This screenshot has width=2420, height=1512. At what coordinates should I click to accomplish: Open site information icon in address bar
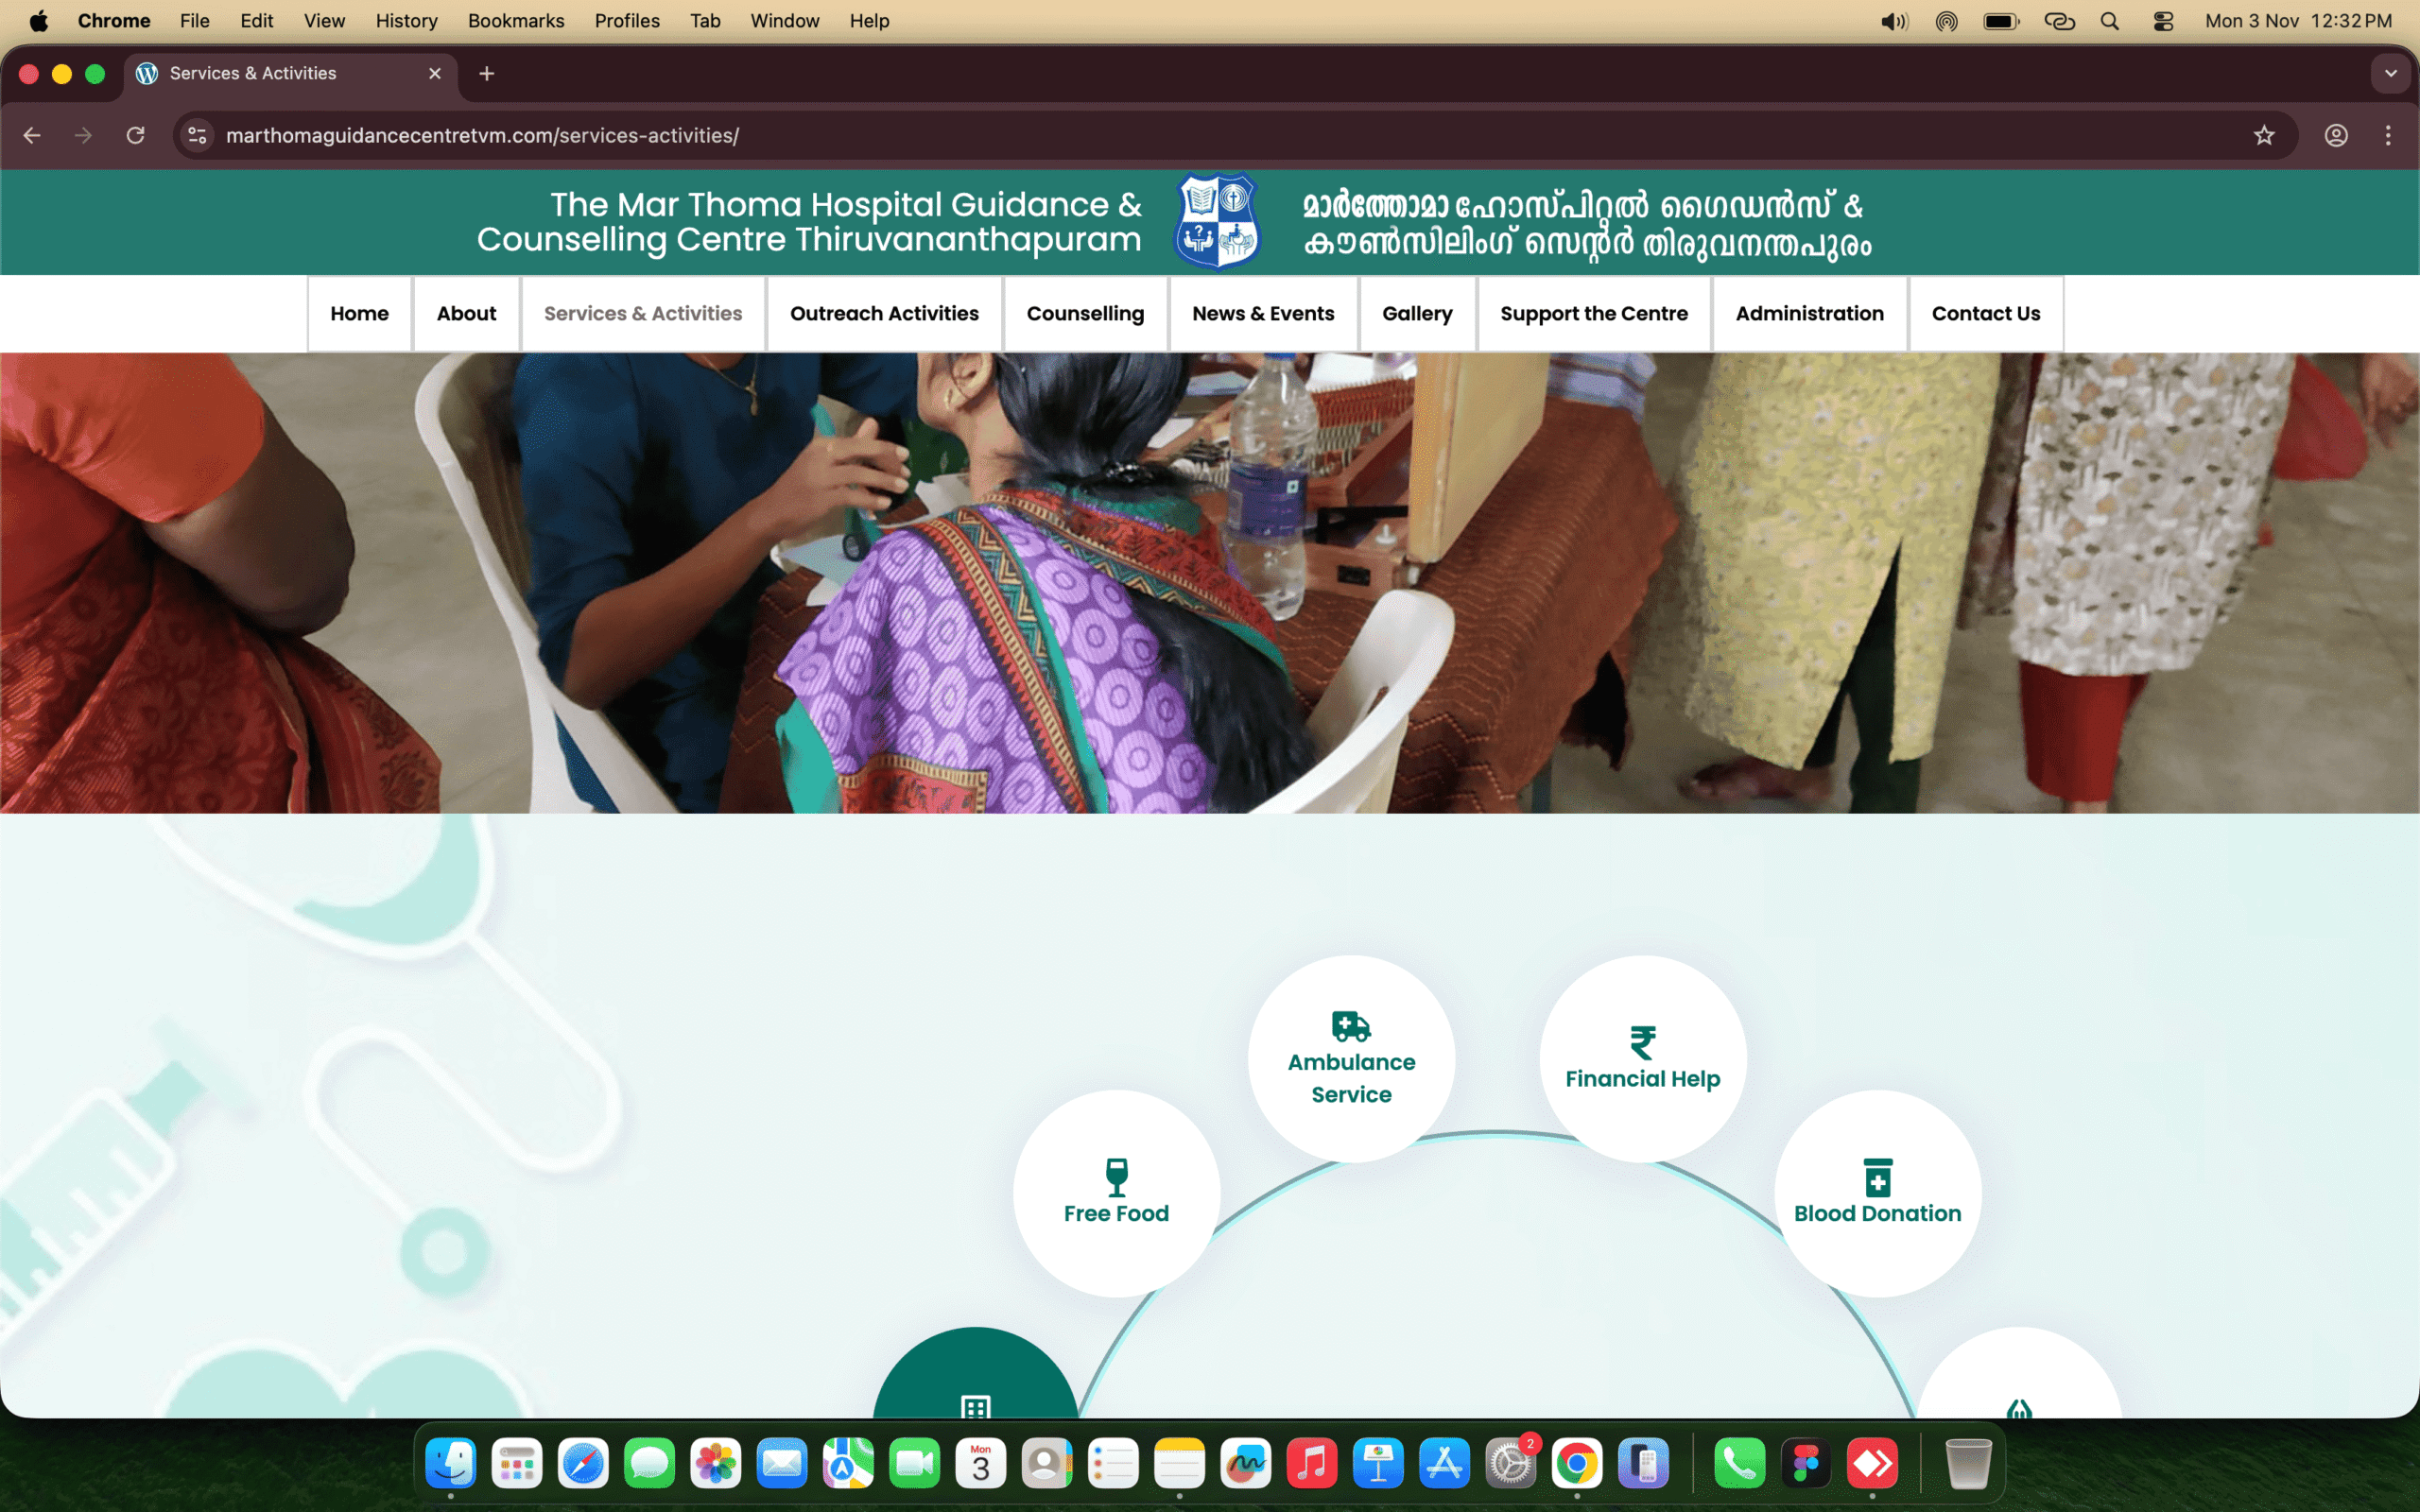(198, 135)
